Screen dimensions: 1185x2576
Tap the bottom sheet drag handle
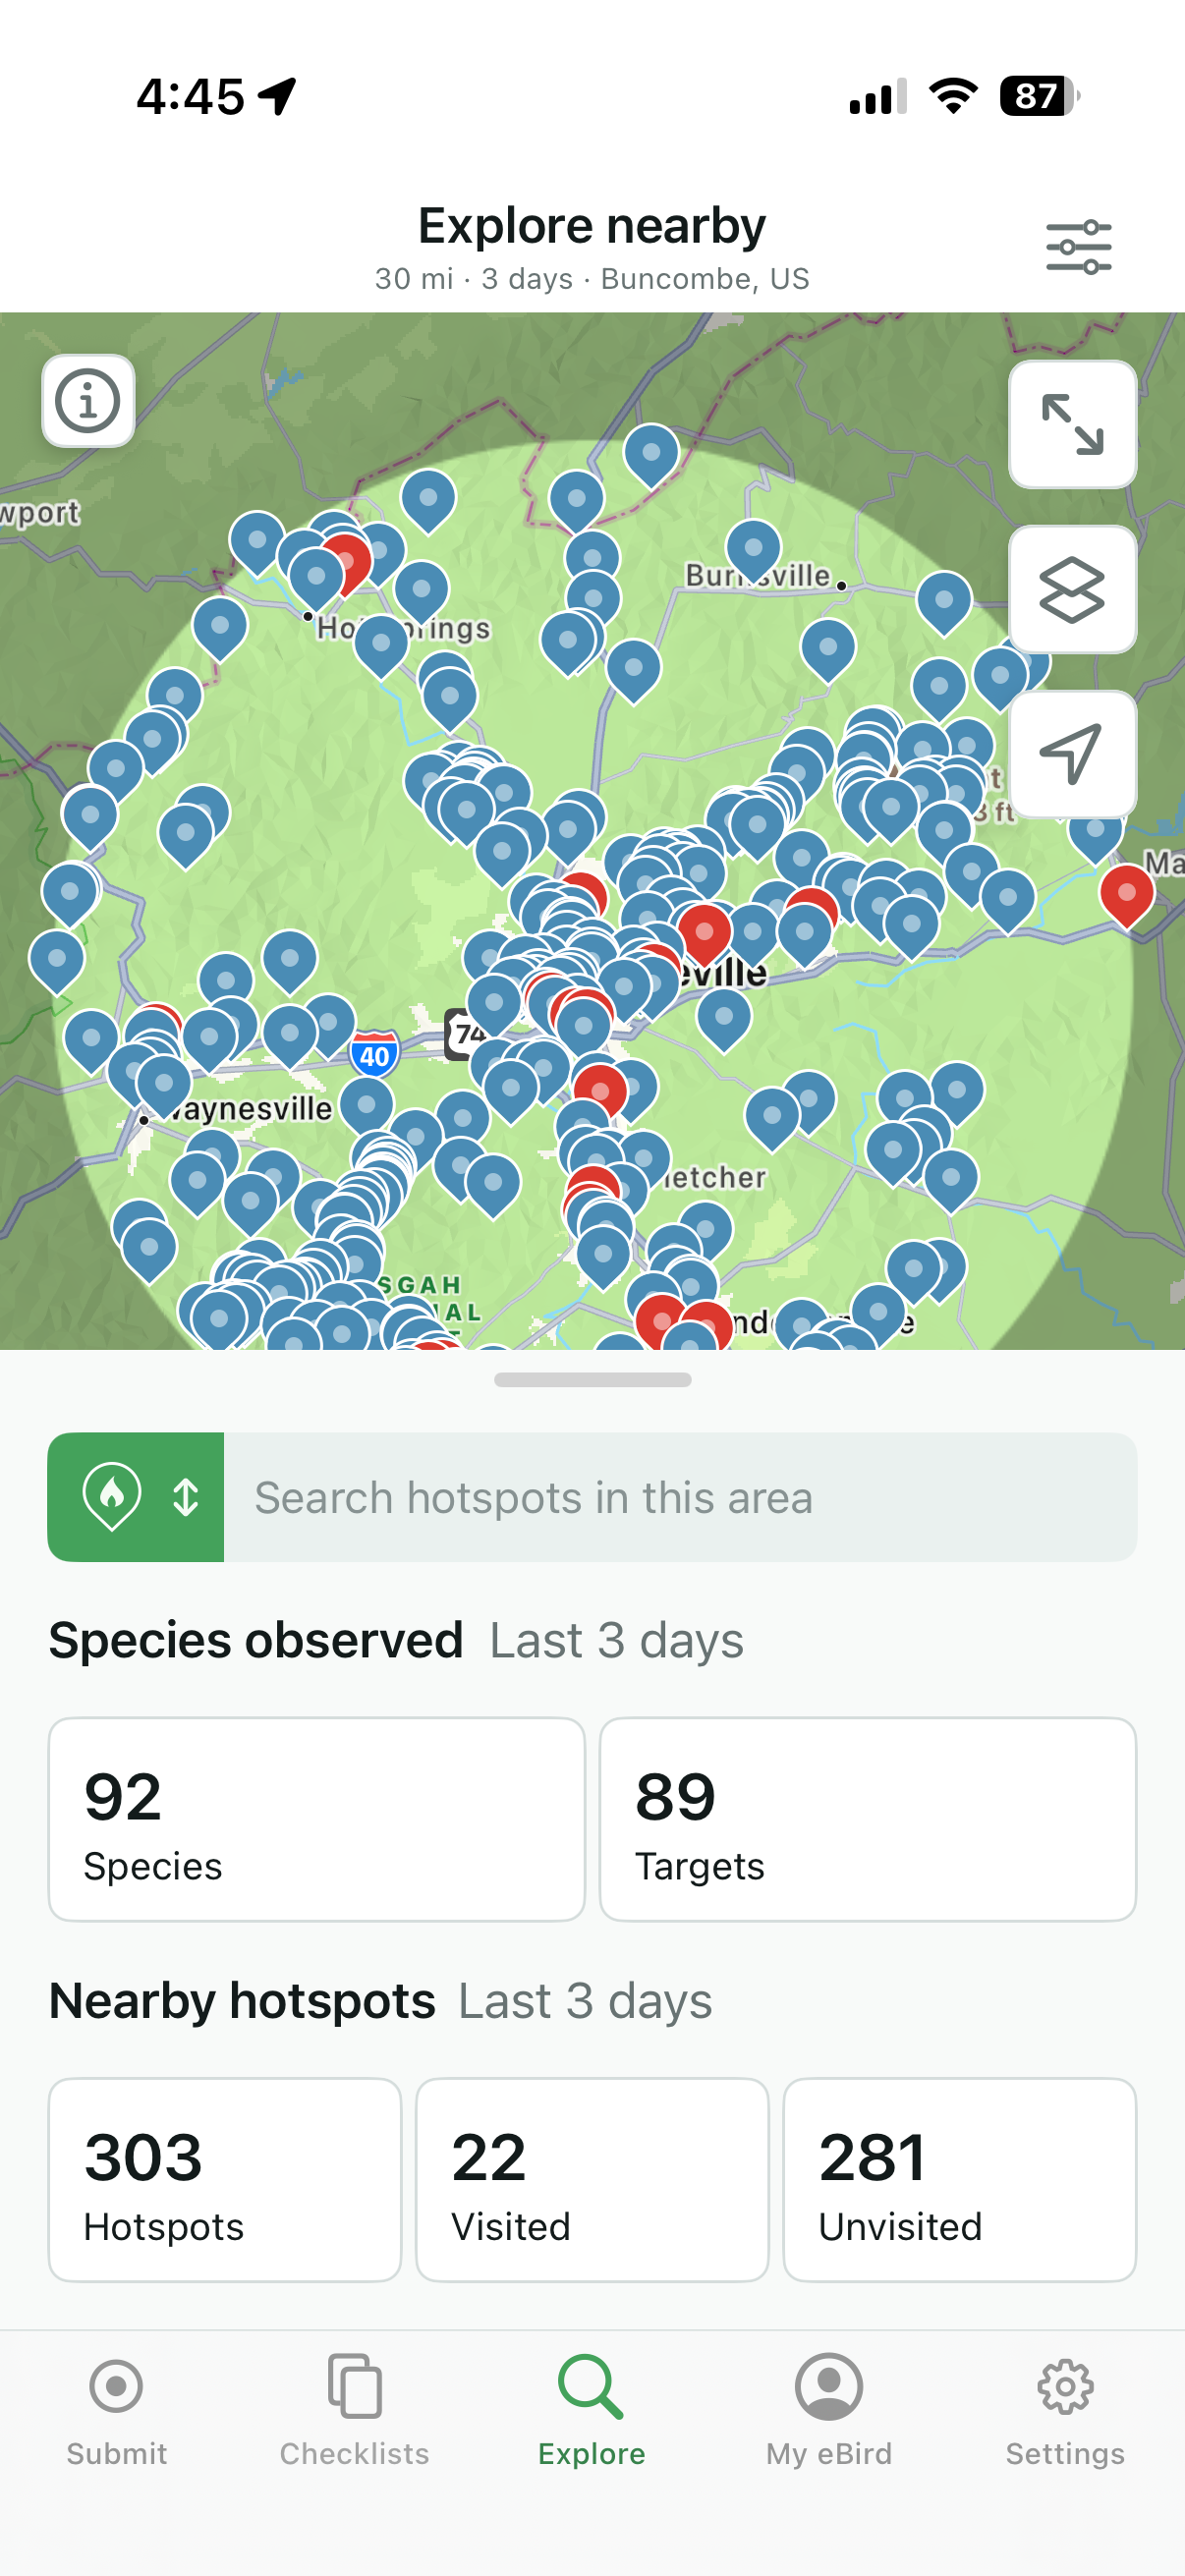(592, 1380)
